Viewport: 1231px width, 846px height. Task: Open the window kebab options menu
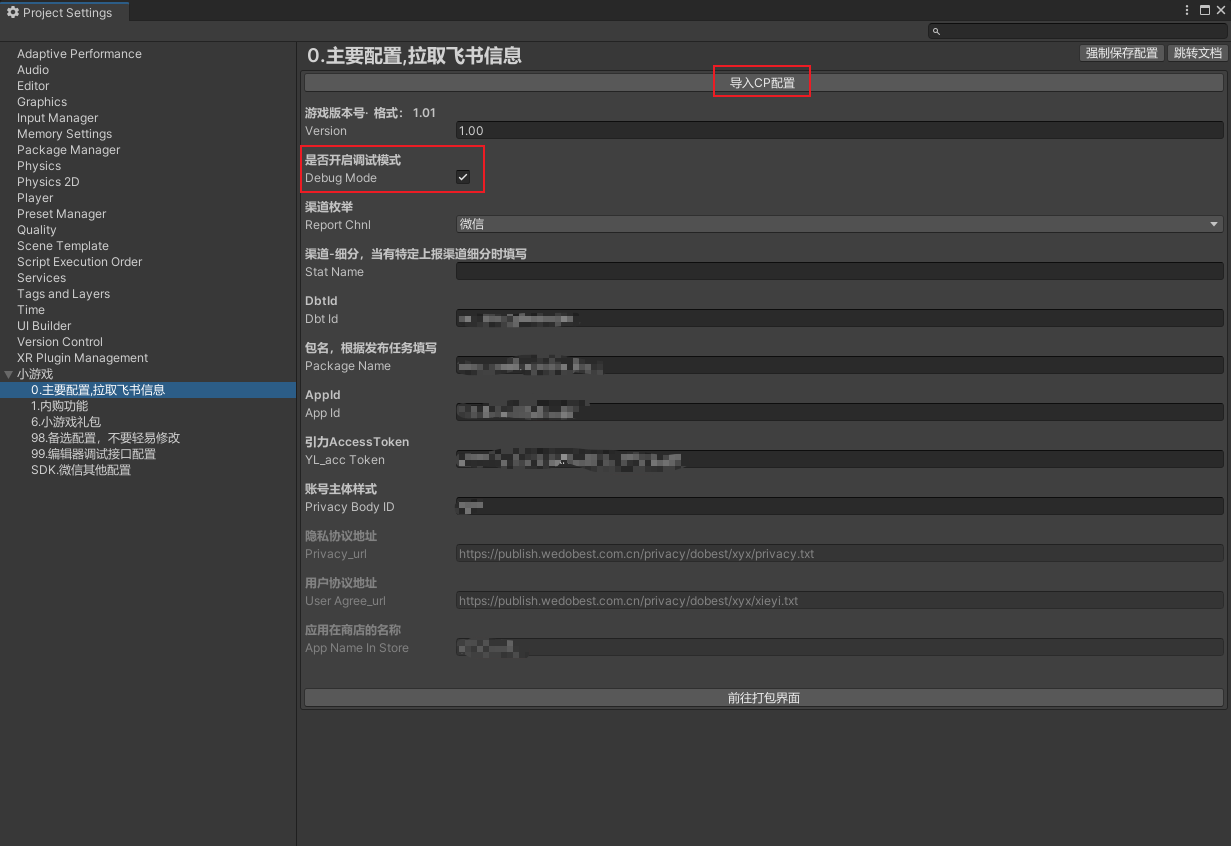1187,11
